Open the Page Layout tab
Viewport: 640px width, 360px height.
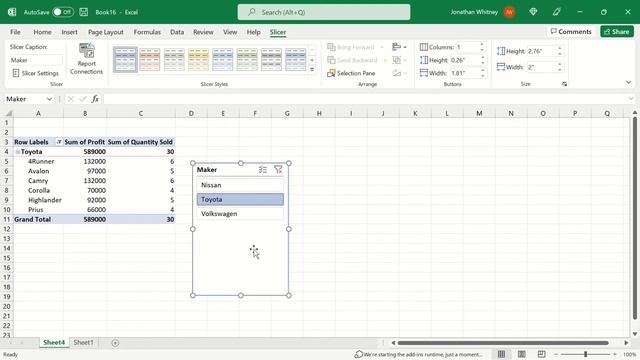coord(106,32)
